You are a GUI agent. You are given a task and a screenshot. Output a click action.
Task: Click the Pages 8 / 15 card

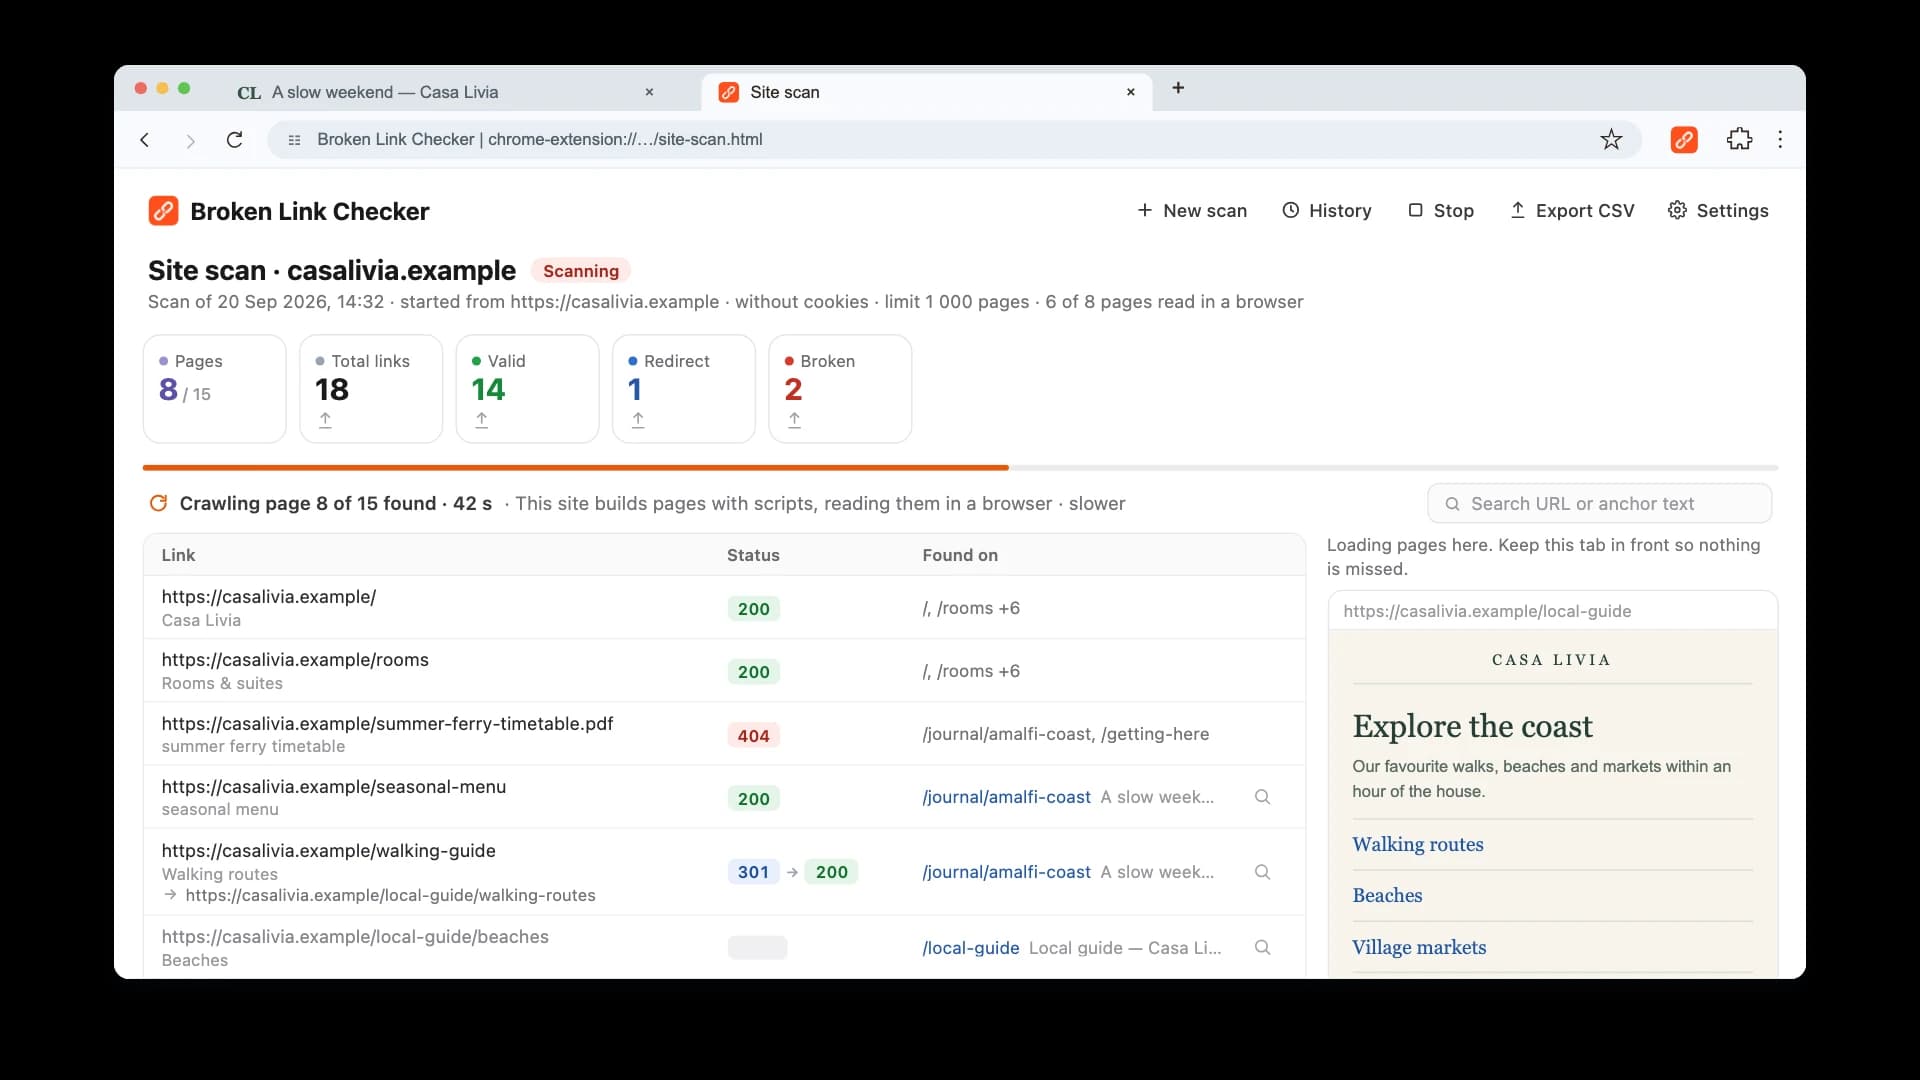[214, 389]
